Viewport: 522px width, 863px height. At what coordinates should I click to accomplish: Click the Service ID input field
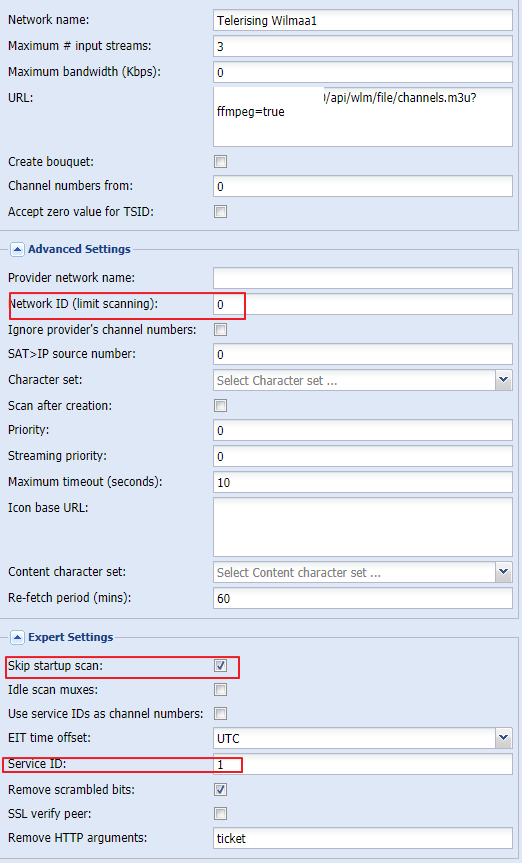pyautogui.click(x=363, y=764)
